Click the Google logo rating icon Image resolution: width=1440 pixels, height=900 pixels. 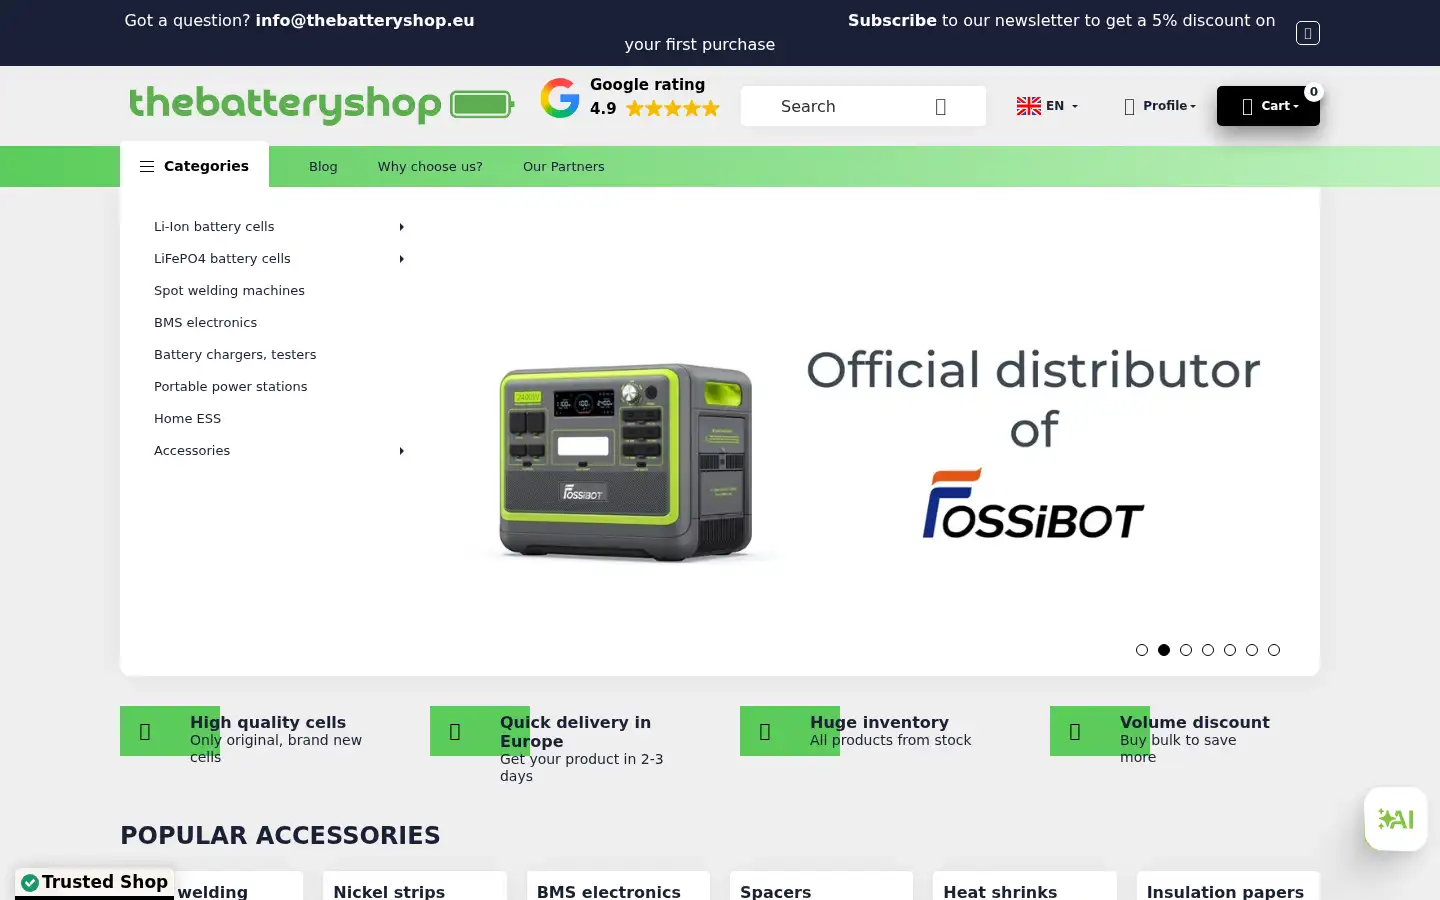tap(560, 98)
